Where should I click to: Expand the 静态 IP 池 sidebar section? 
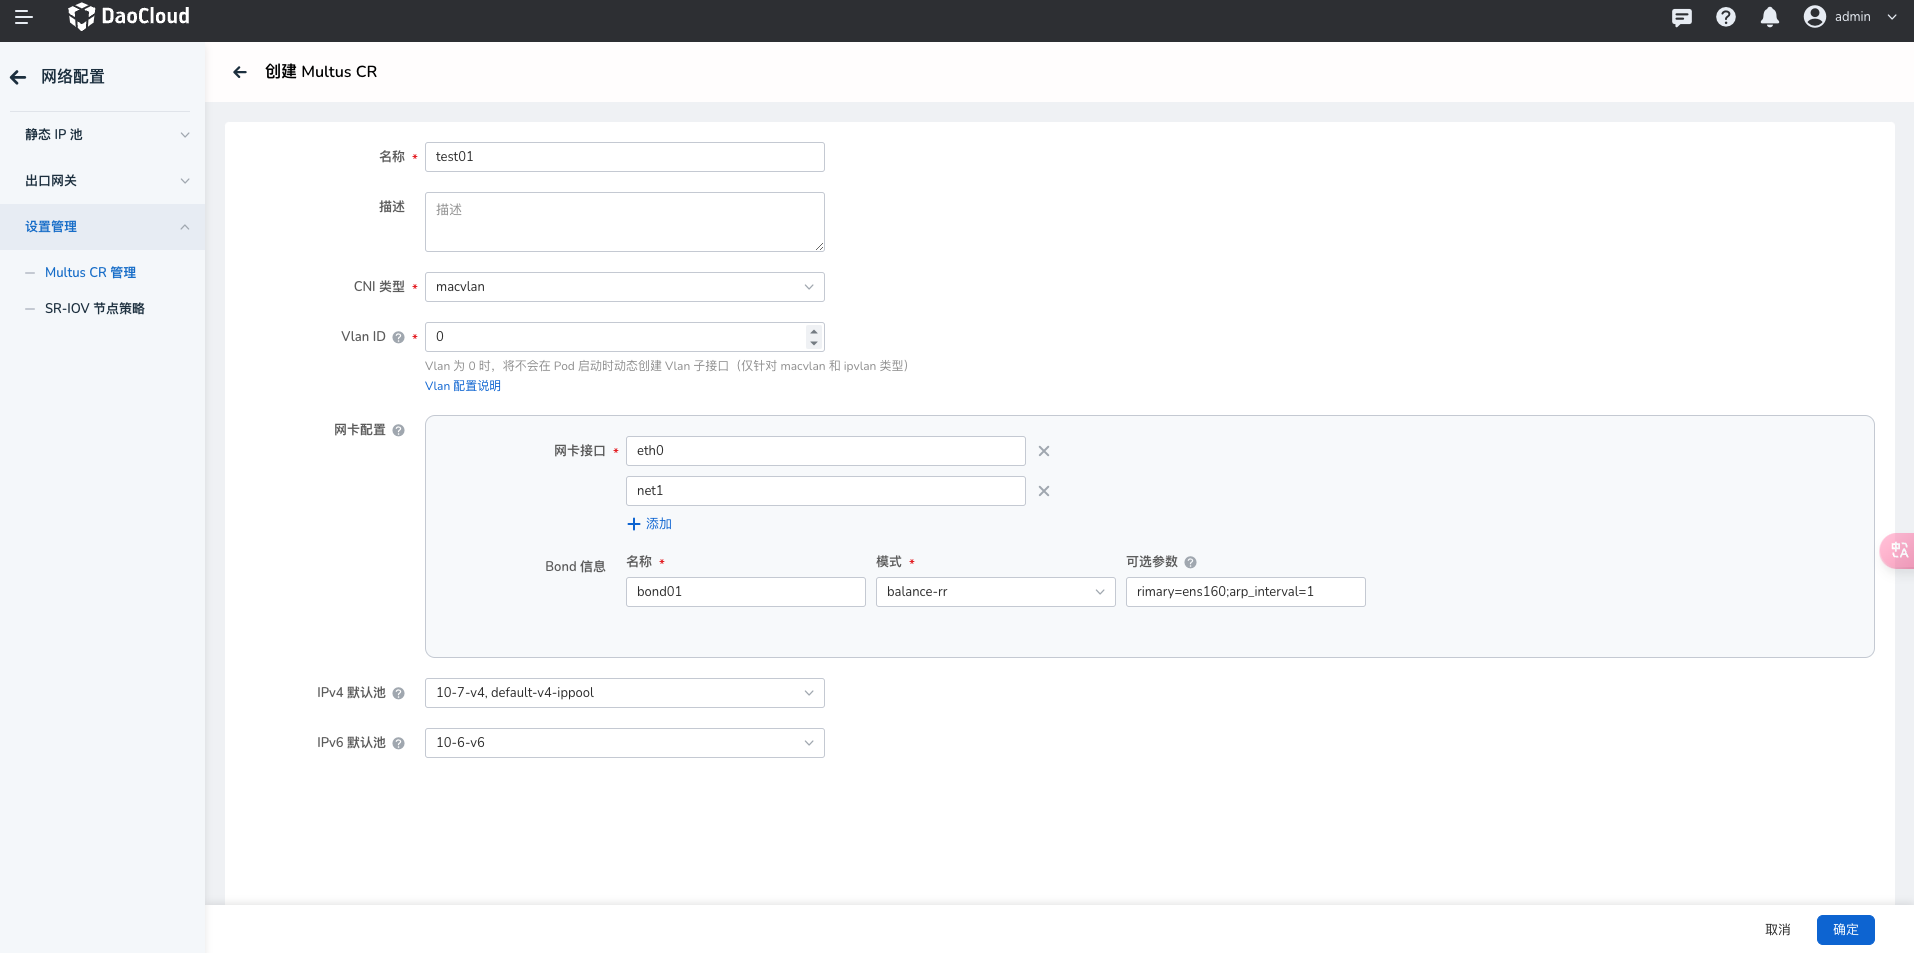(103, 135)
